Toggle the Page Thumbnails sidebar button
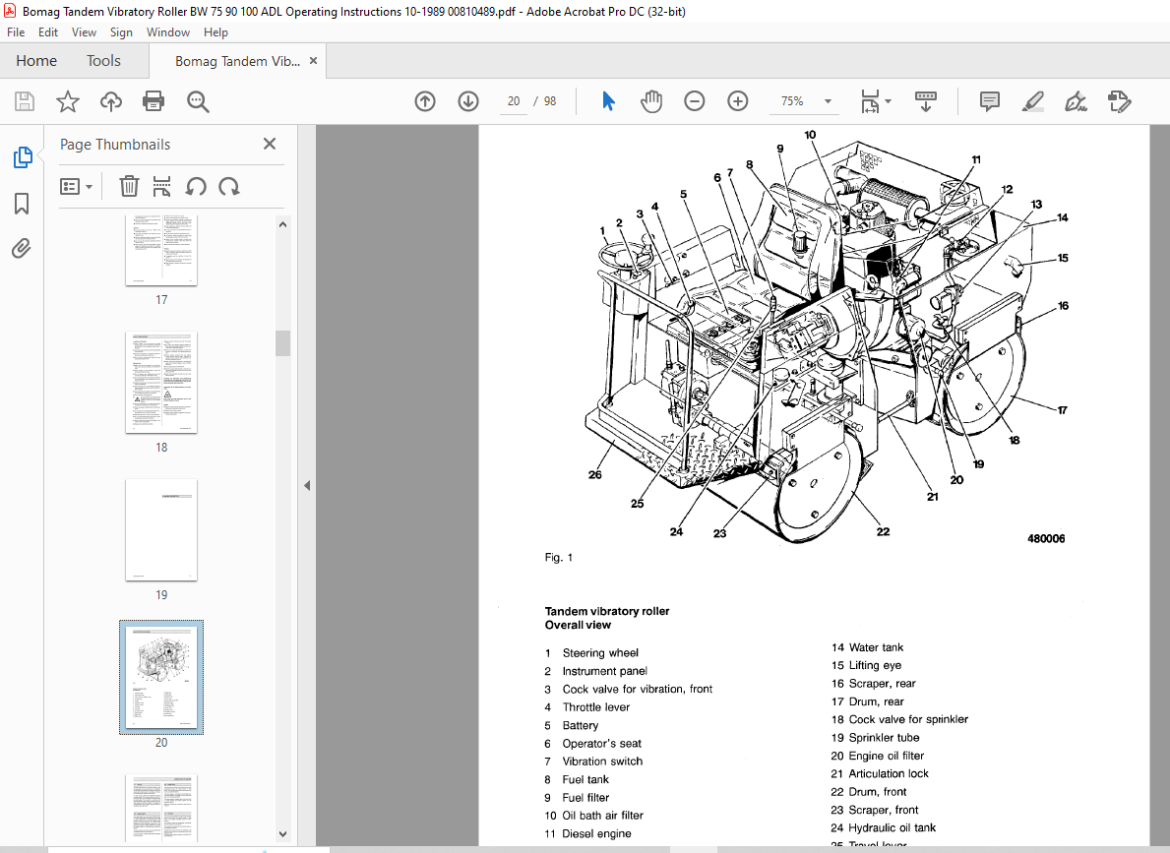The image size is (1170, 853). click(22, 157)
